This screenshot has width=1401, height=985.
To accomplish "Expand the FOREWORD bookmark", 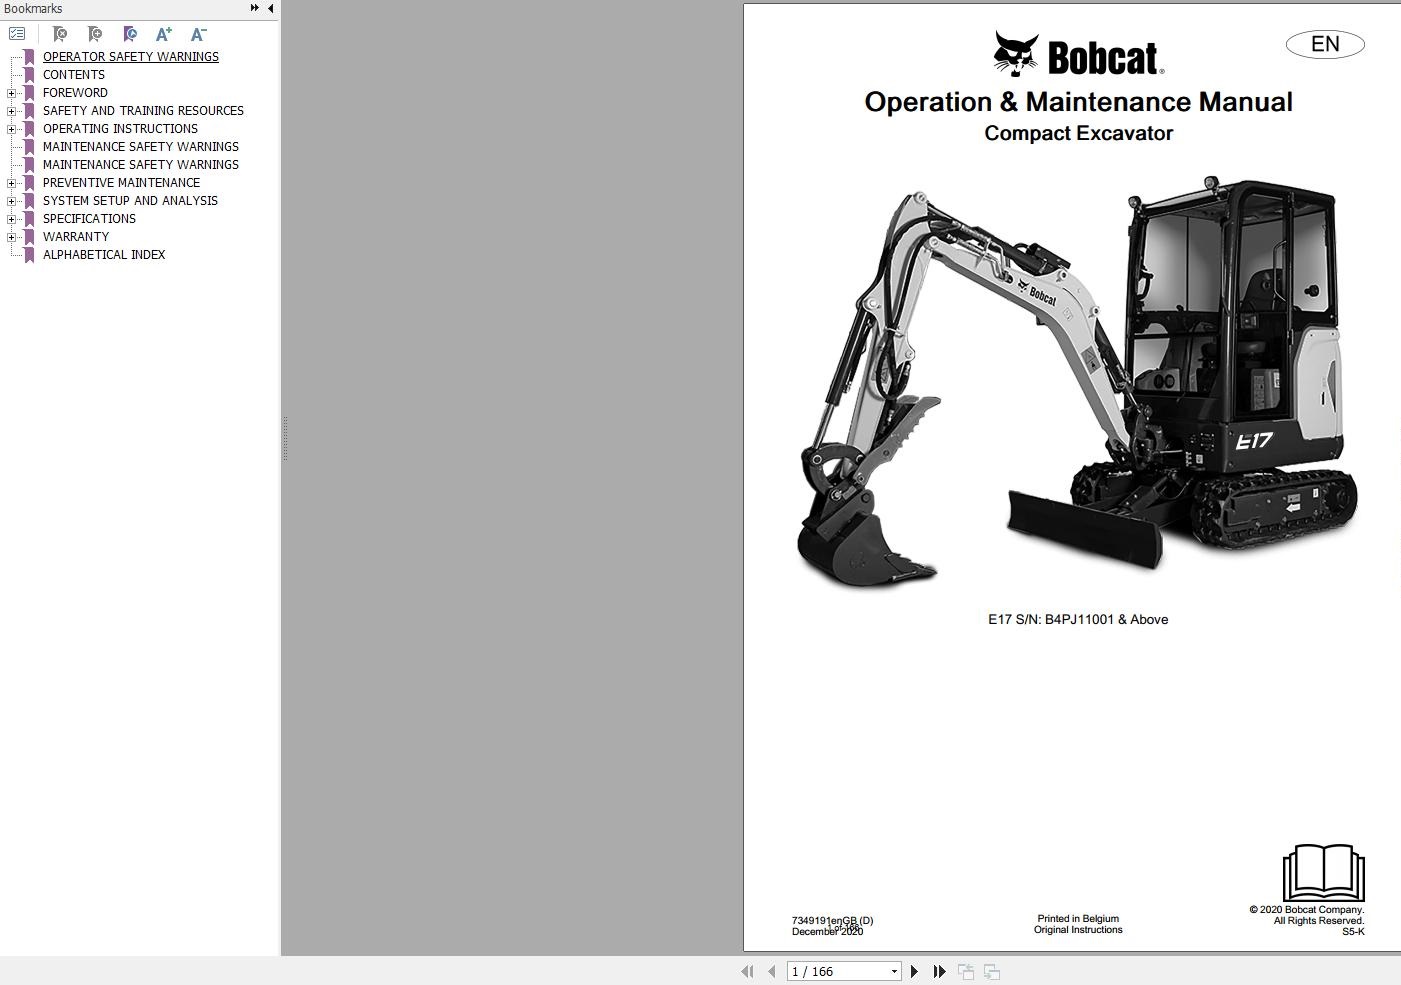I will [11, 93].
